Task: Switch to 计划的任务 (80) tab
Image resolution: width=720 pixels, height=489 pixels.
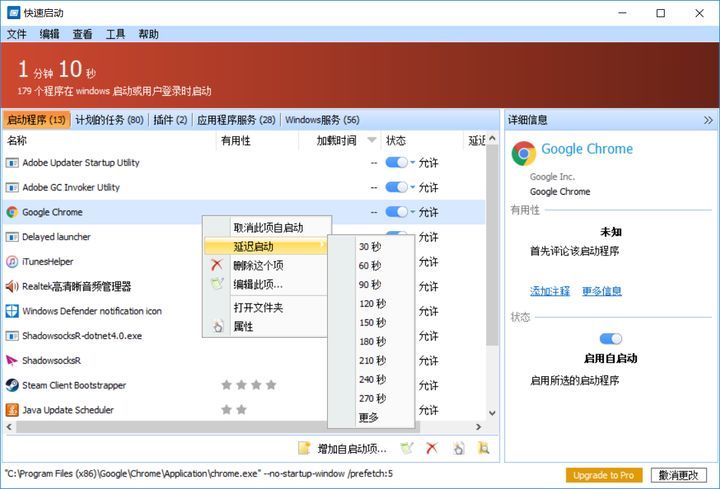Action: pos(109,120)
